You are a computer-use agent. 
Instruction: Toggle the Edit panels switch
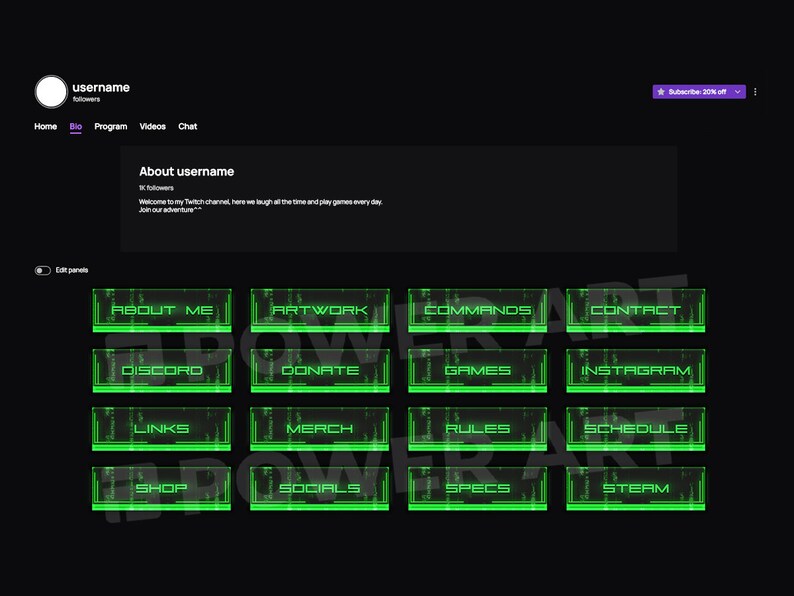point(43,270)
